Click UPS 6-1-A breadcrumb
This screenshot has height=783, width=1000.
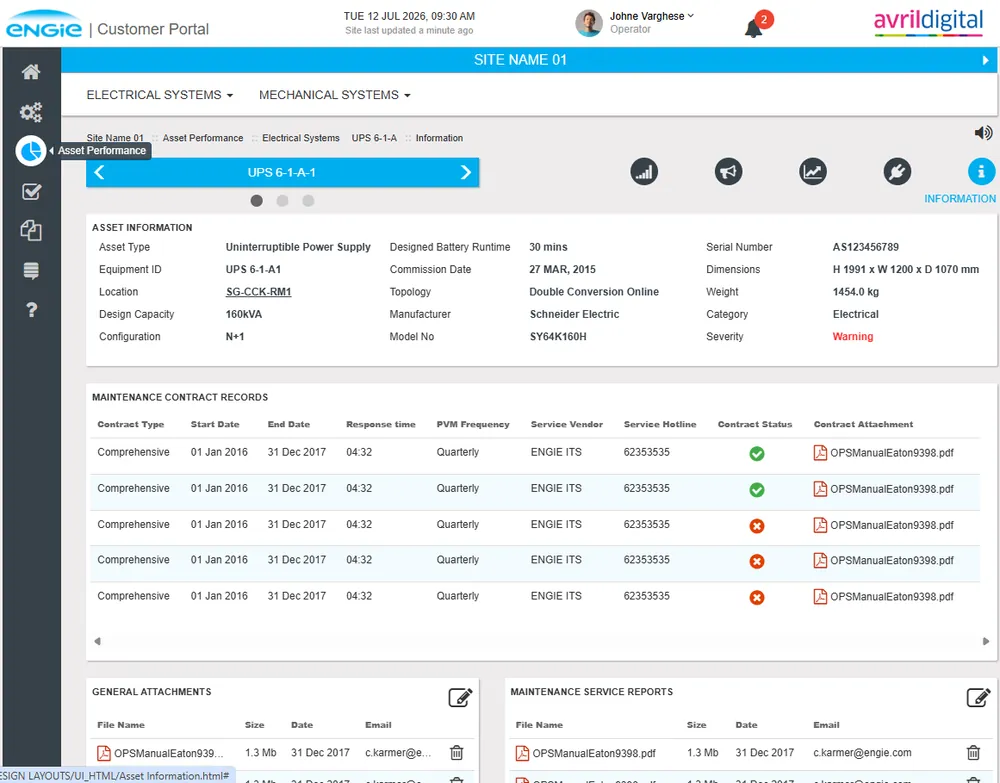[374, 138]
